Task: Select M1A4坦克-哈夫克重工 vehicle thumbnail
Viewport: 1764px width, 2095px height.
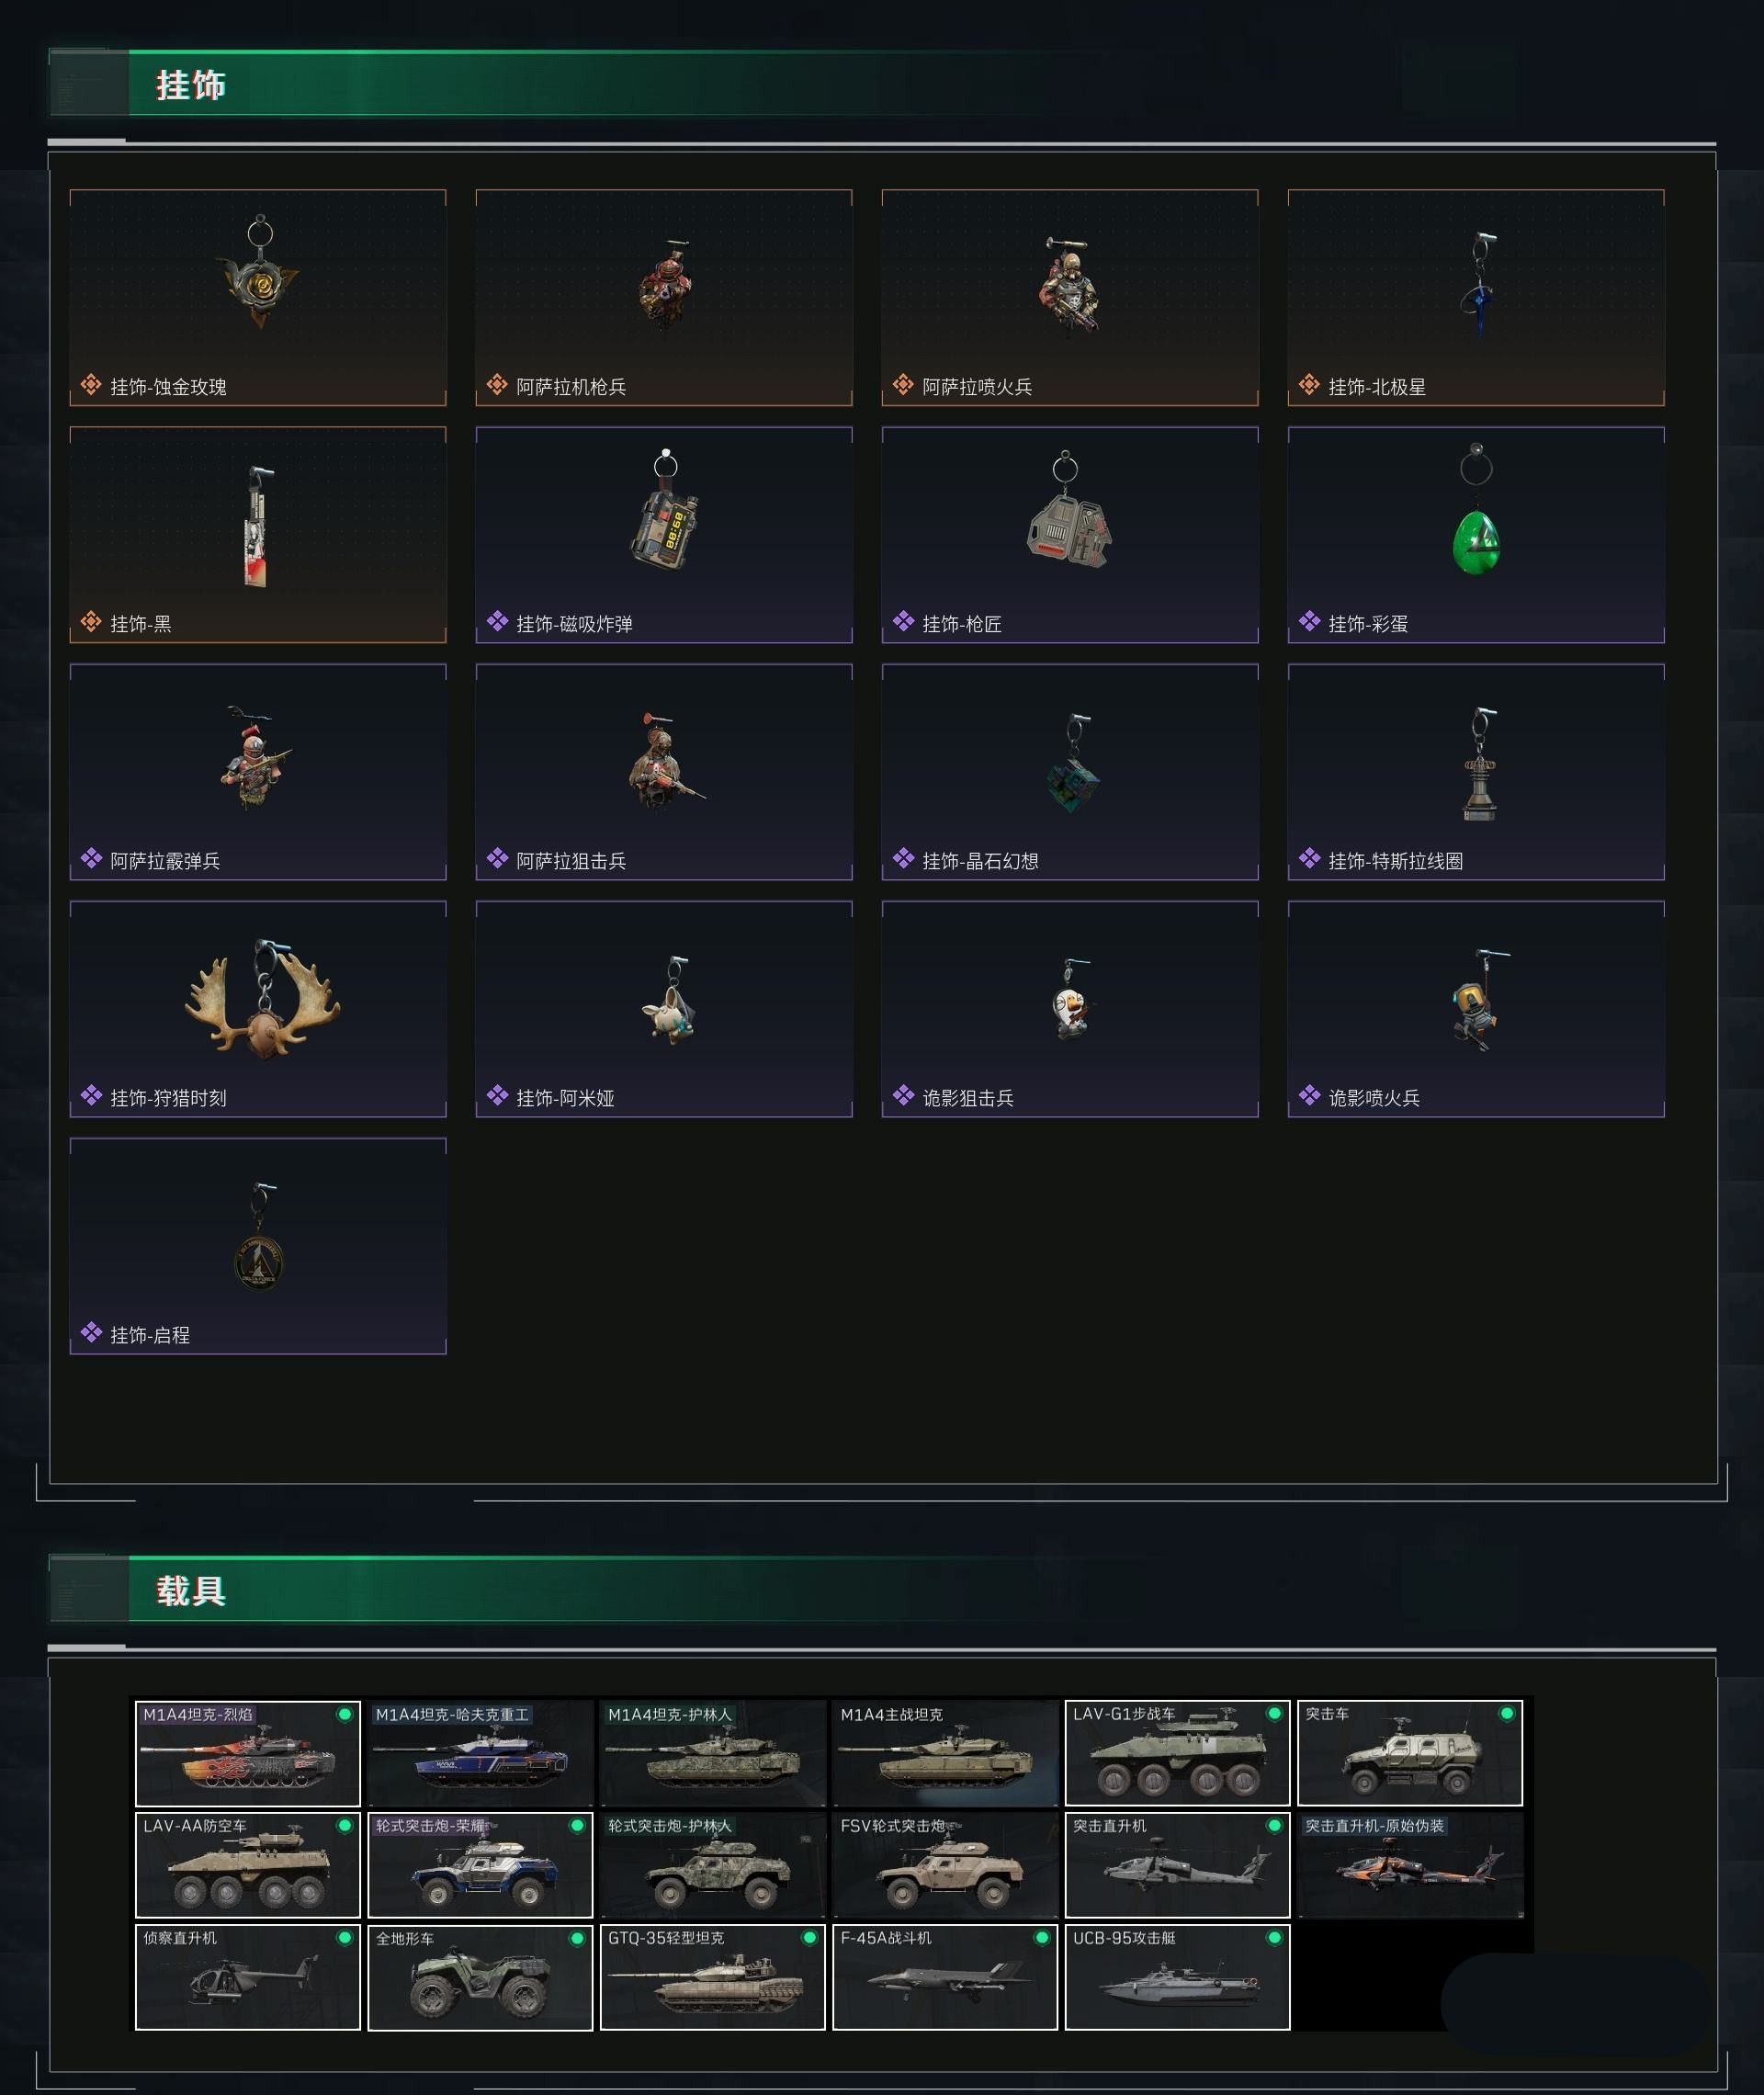Action: [480, 1753]
